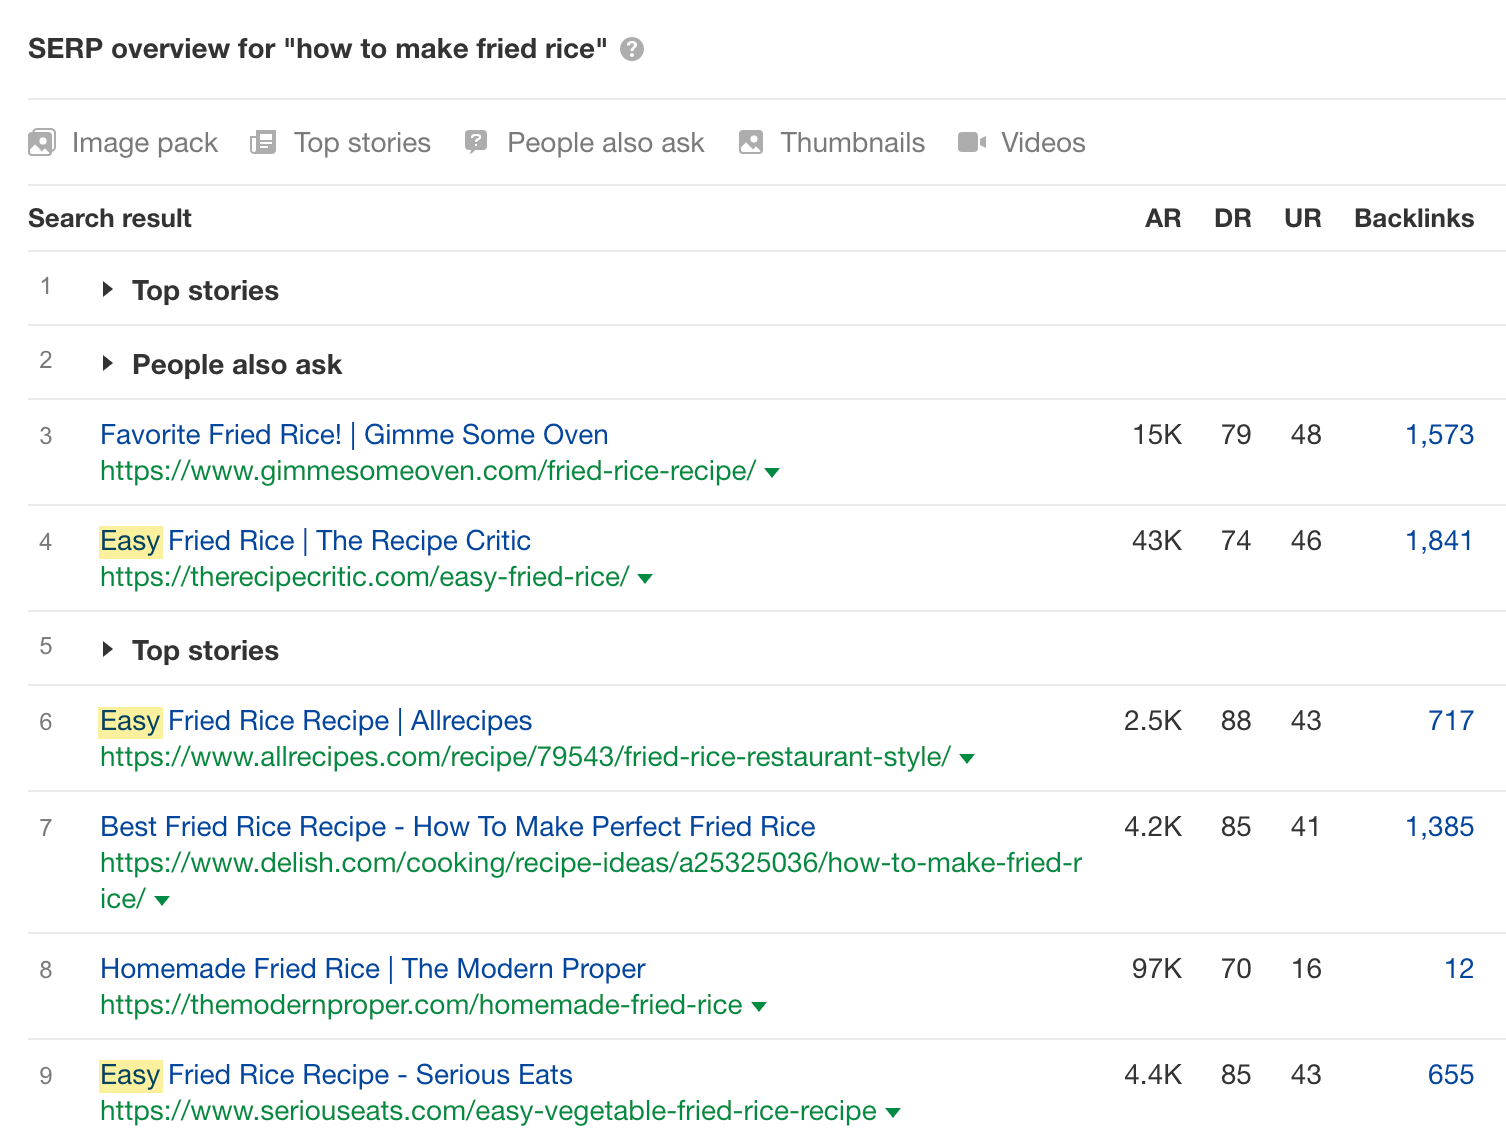Click the Backlinks column header
Image resolution: width=1506 pixels, height=1134 pixels.
pyautogui.click(x=1413, y=218)
